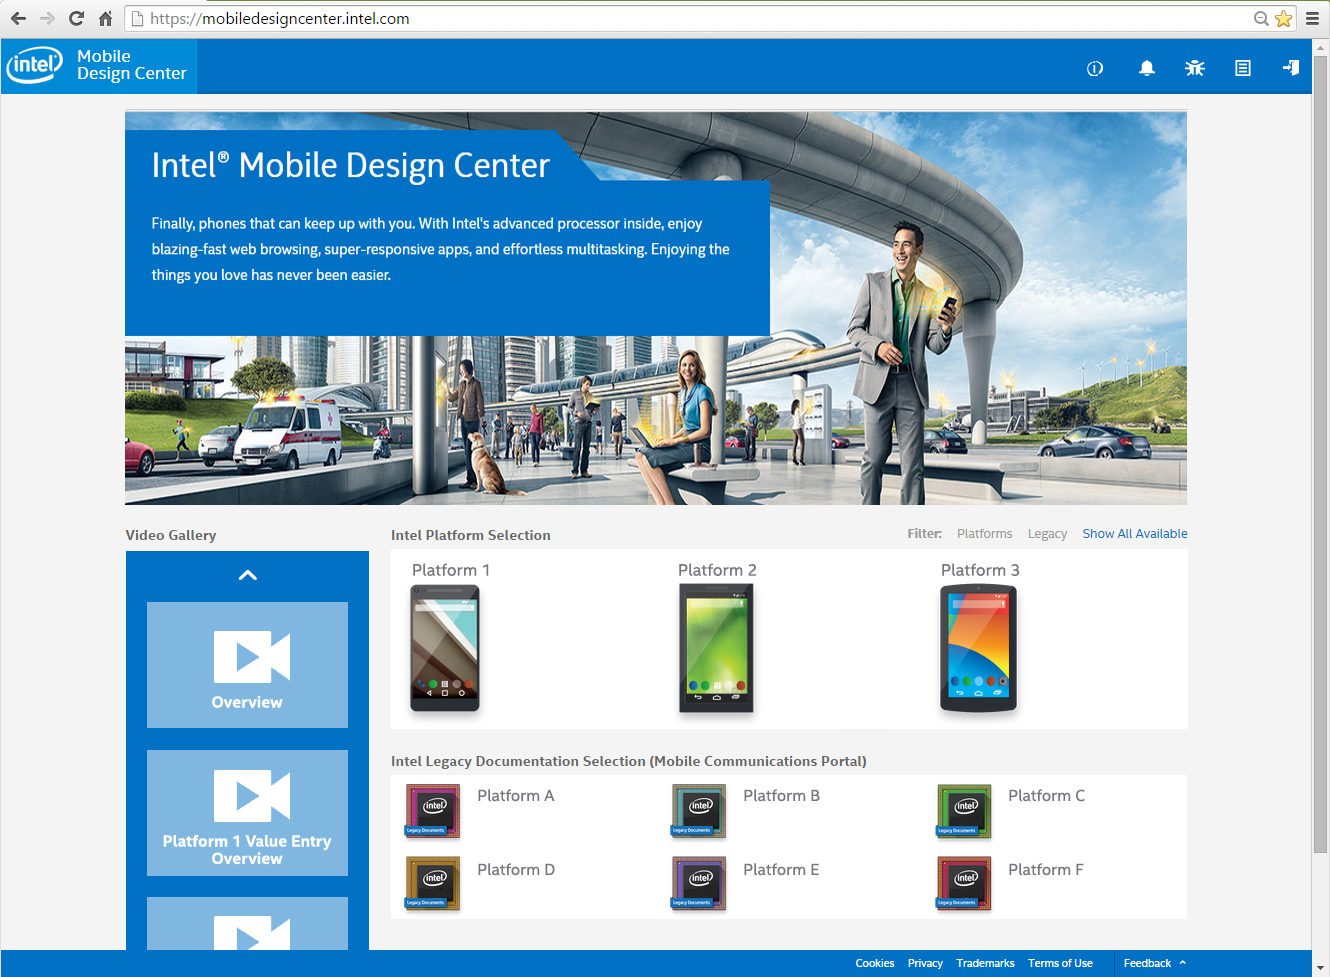The image size is (1330, 977).
Task: Filter by Platforms
Action: [984, 534]
